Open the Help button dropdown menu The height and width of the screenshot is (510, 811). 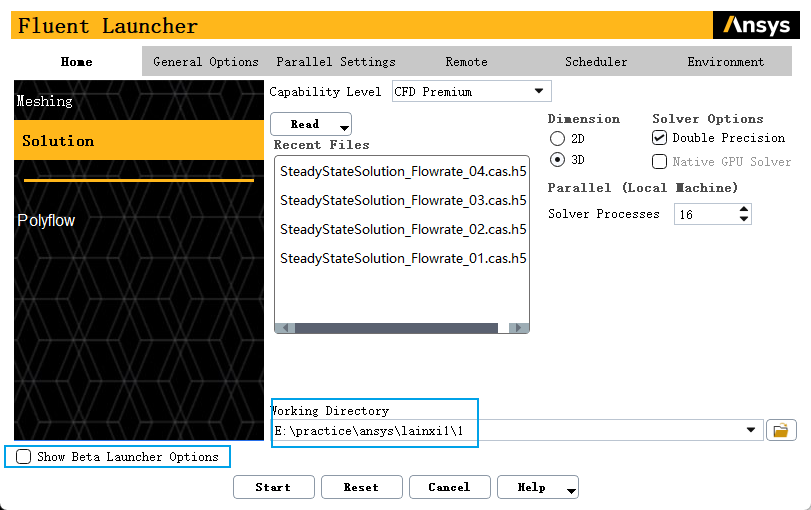[x=571, y=489]
